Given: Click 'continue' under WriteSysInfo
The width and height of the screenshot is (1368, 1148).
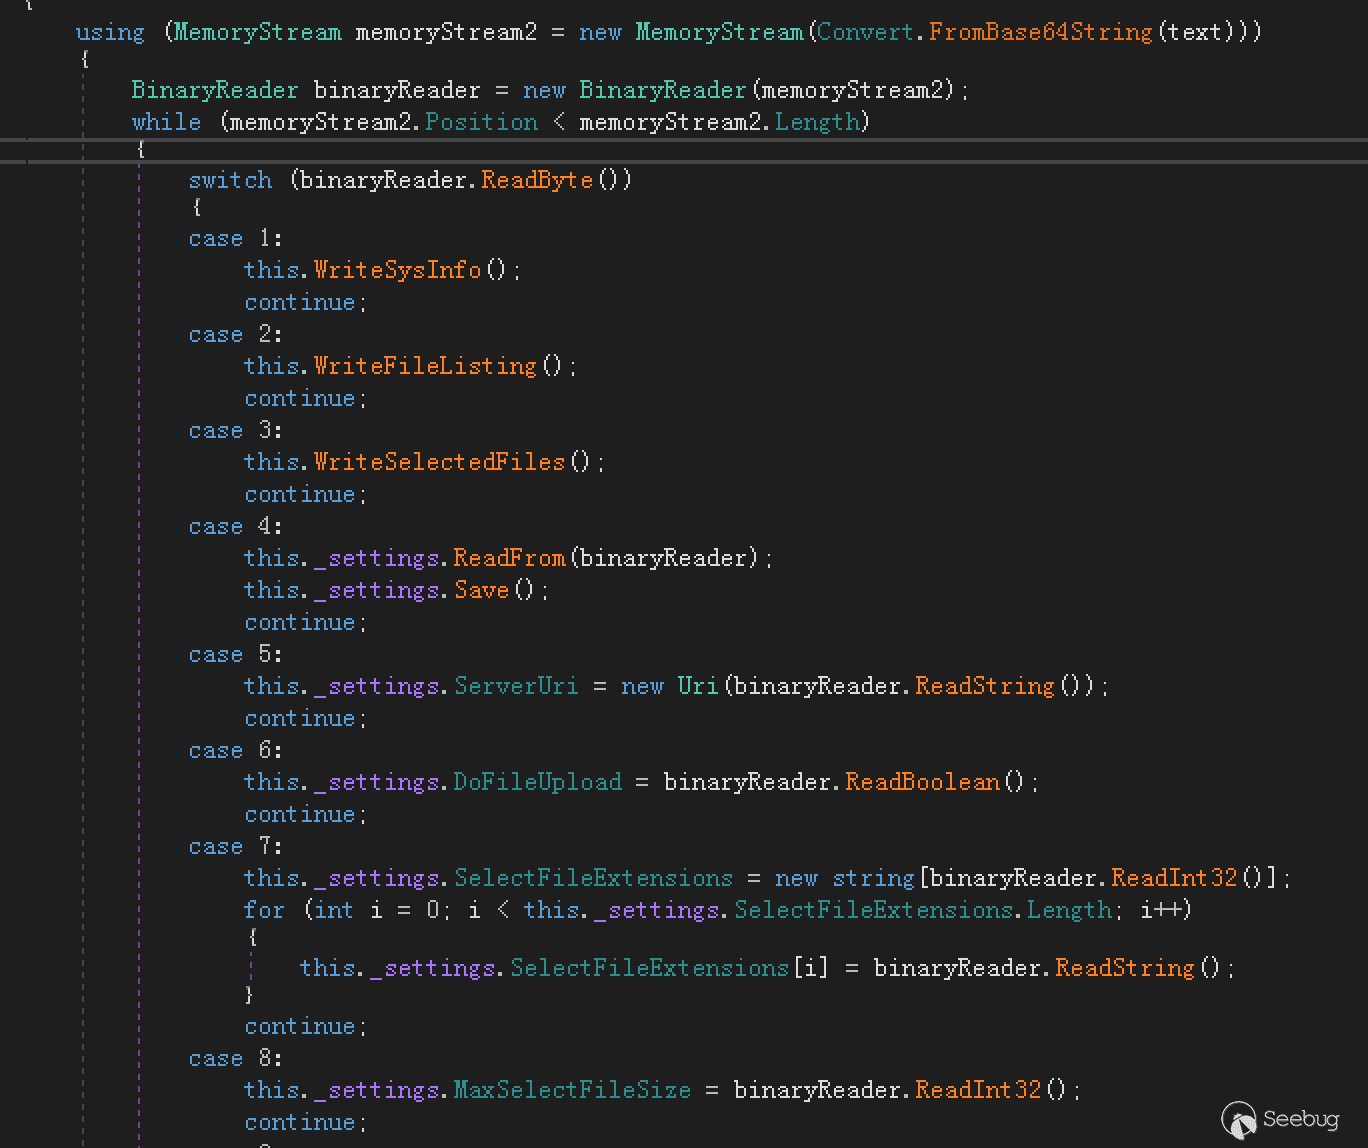Looking at the screenshot, I should 300,302.
